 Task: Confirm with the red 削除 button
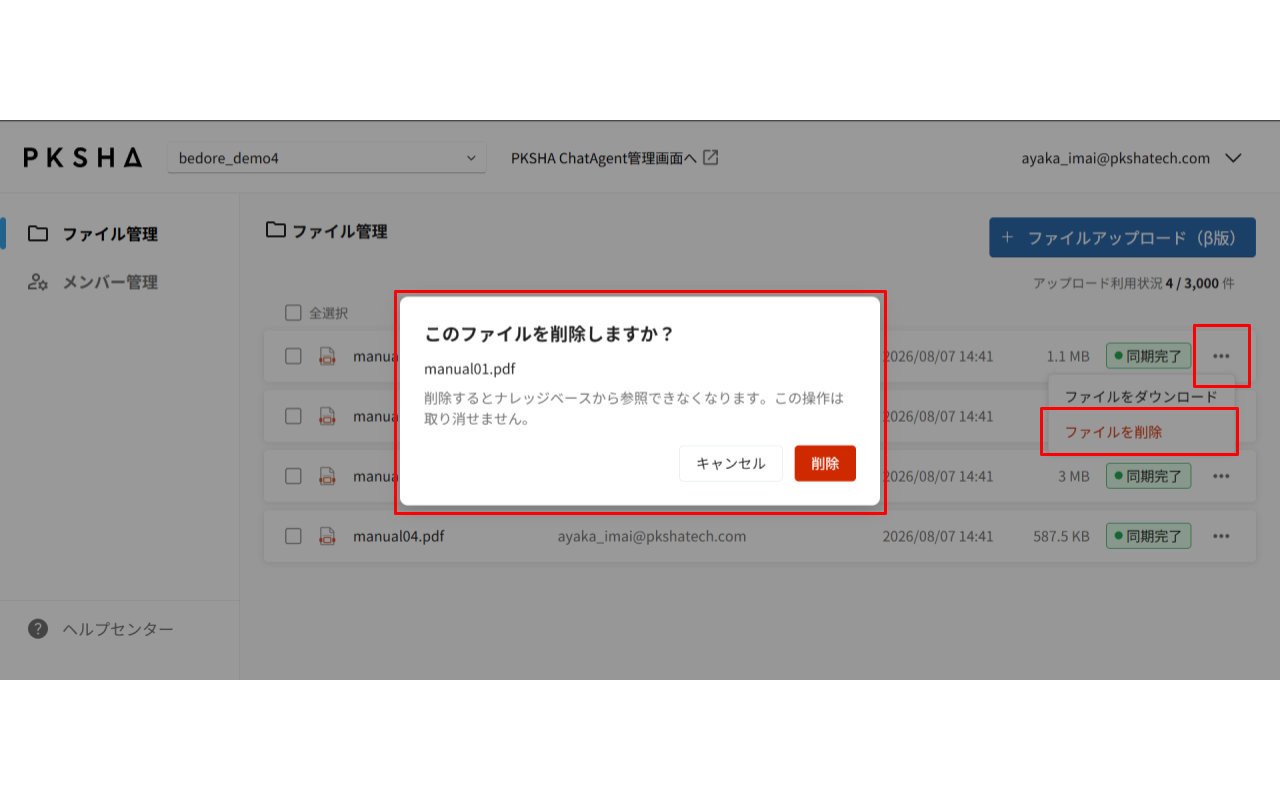(825, 463)
